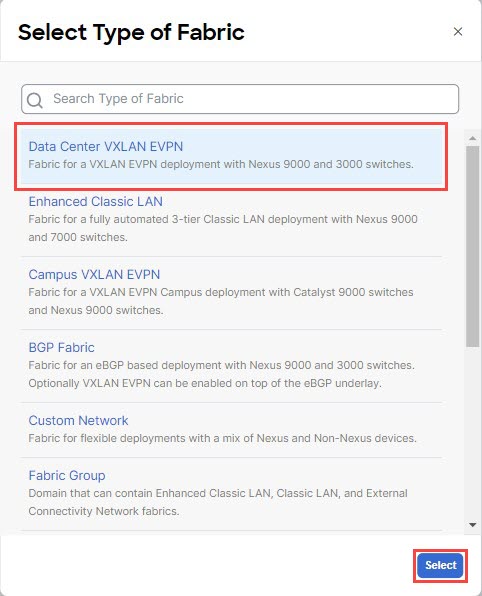Image resolution: width=482 pixels, height=596 pixels.
Task: Choose the Custom Network title
Action: [x=78, y=420]
